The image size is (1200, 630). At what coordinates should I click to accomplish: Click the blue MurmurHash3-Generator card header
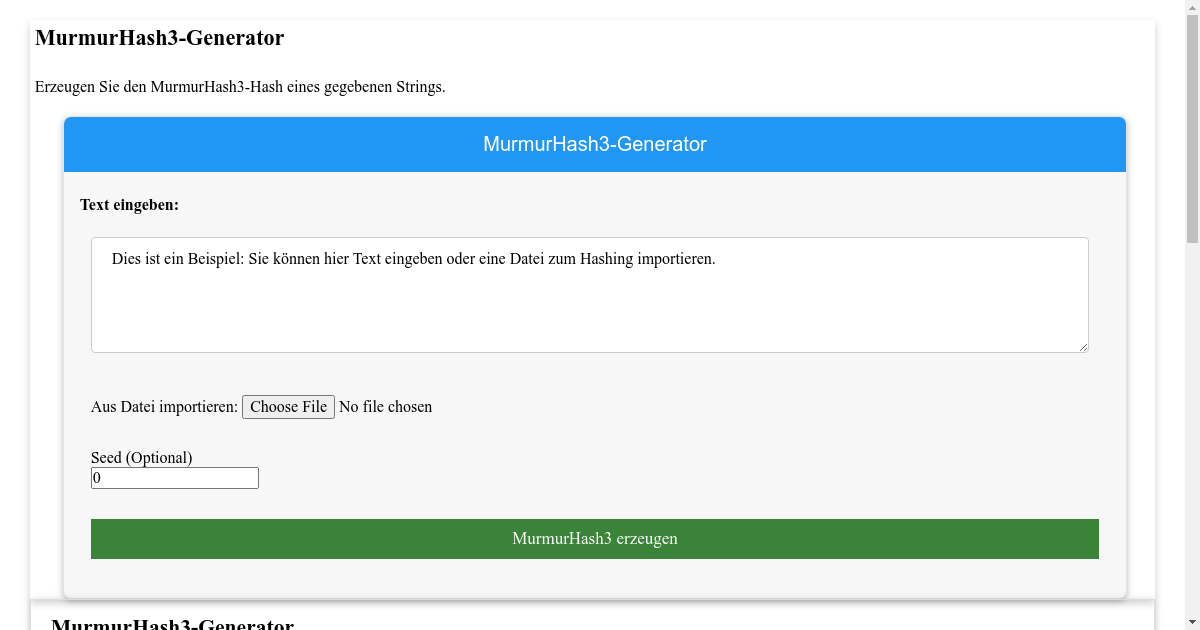(594, 144)
